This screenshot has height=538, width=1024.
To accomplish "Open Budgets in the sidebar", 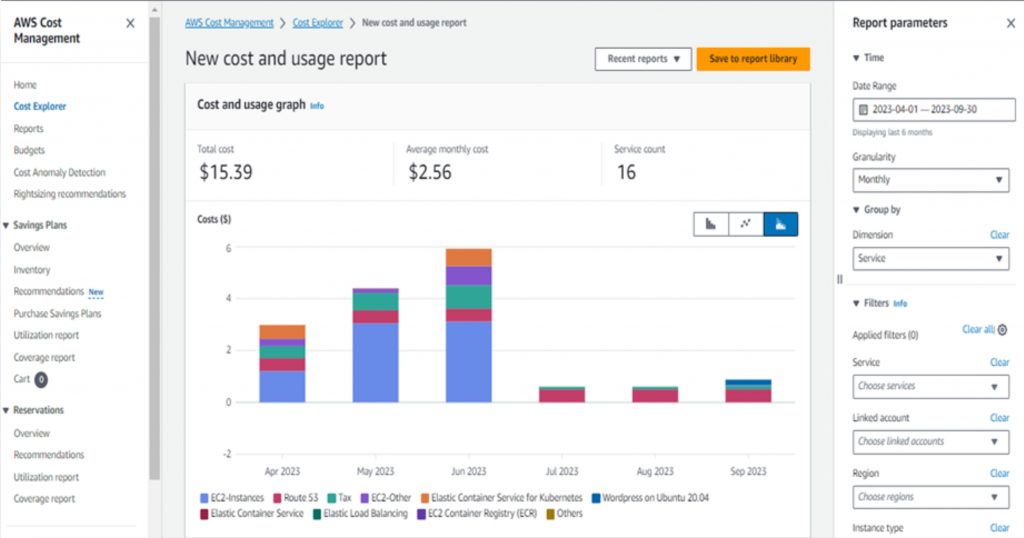I will (x=29, y=150).
